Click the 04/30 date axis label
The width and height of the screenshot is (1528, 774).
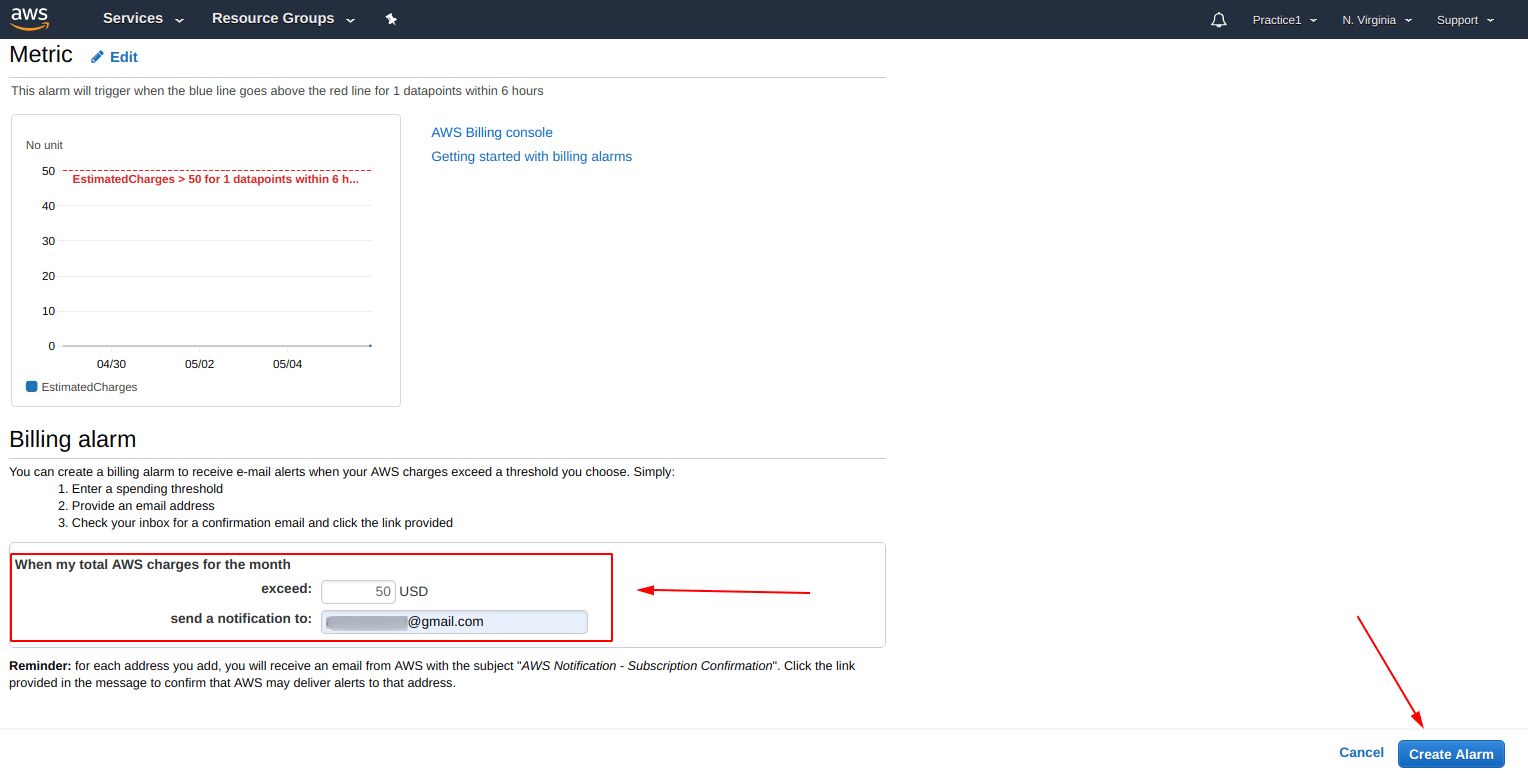click(x=111, y=364)
